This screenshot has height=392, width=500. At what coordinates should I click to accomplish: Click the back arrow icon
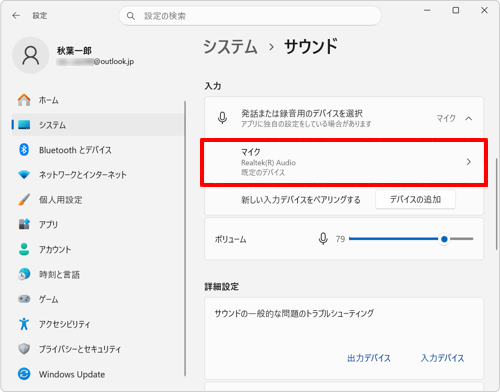click(16, 15)
